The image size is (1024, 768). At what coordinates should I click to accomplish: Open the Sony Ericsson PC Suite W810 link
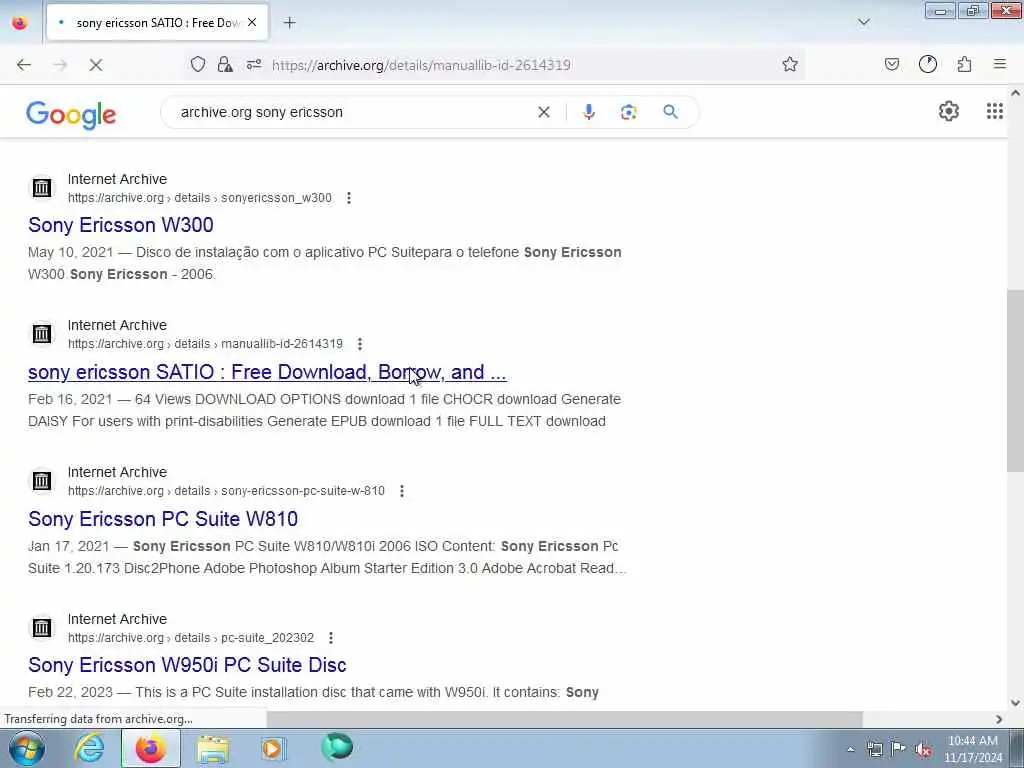coord(163,519)
